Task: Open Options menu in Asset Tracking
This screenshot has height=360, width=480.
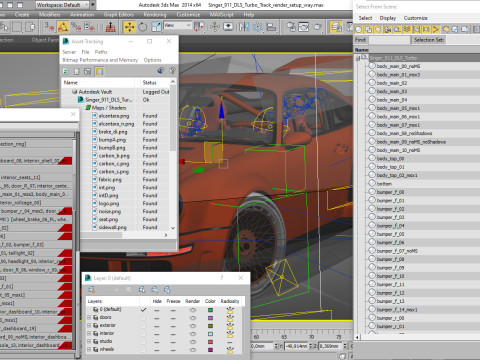Action: tap(153, 60)
